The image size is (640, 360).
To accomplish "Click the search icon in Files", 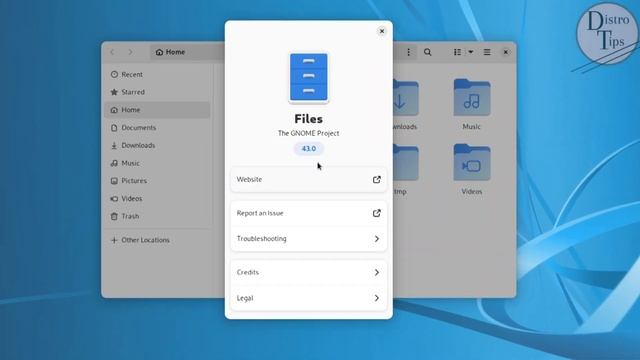I will pos(427,52).
